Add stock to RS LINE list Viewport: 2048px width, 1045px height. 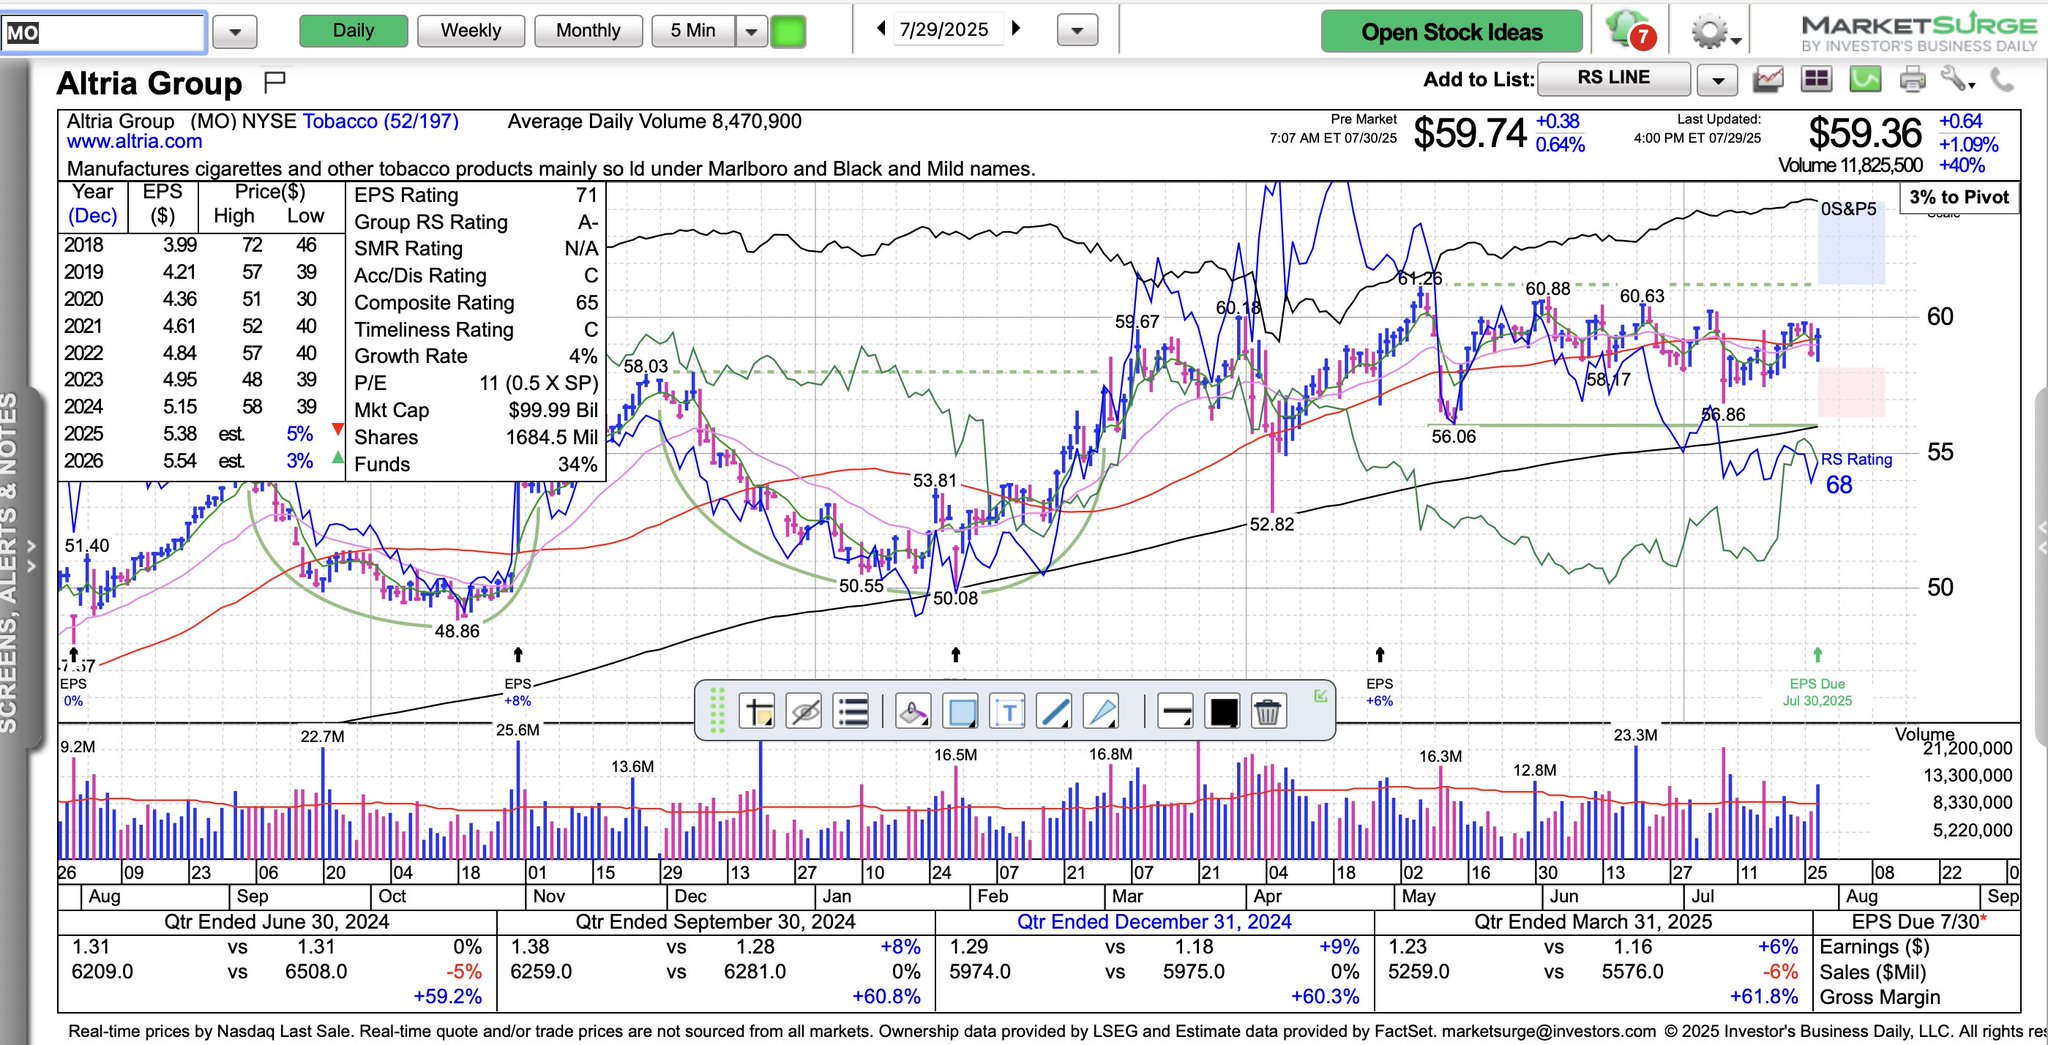(1614, 78)
